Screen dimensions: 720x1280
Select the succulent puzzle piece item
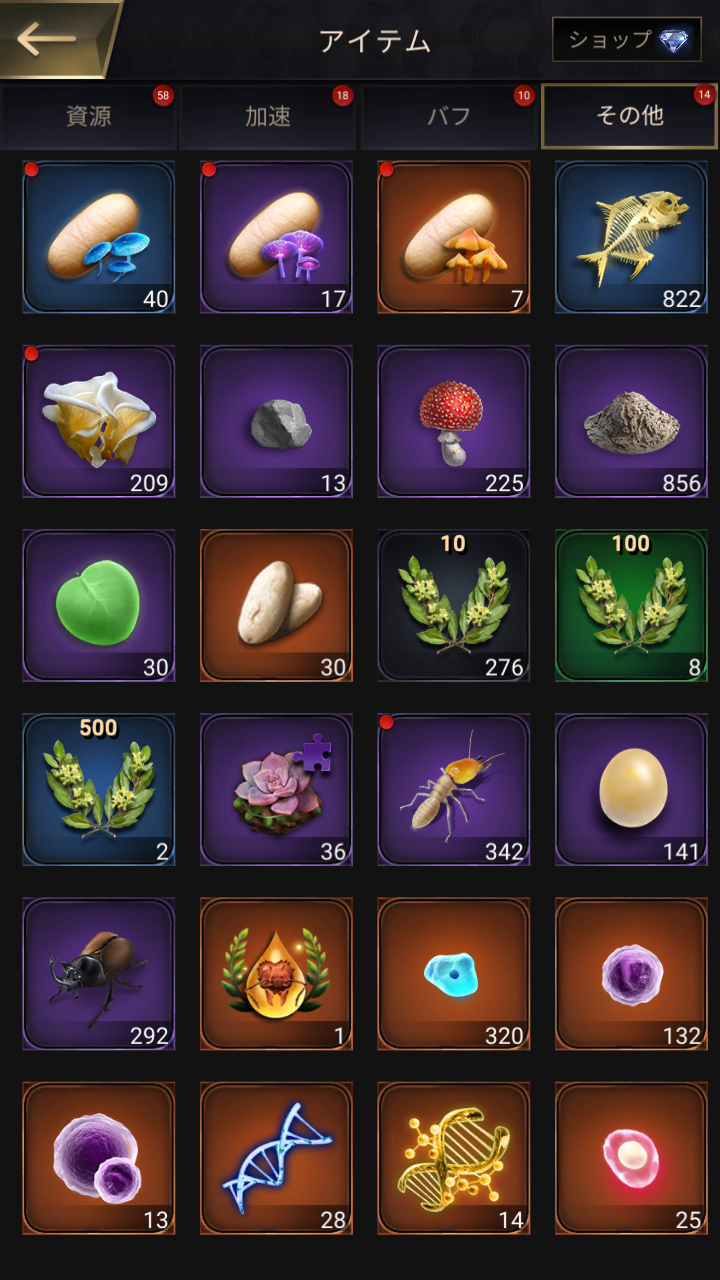point(277,789)
